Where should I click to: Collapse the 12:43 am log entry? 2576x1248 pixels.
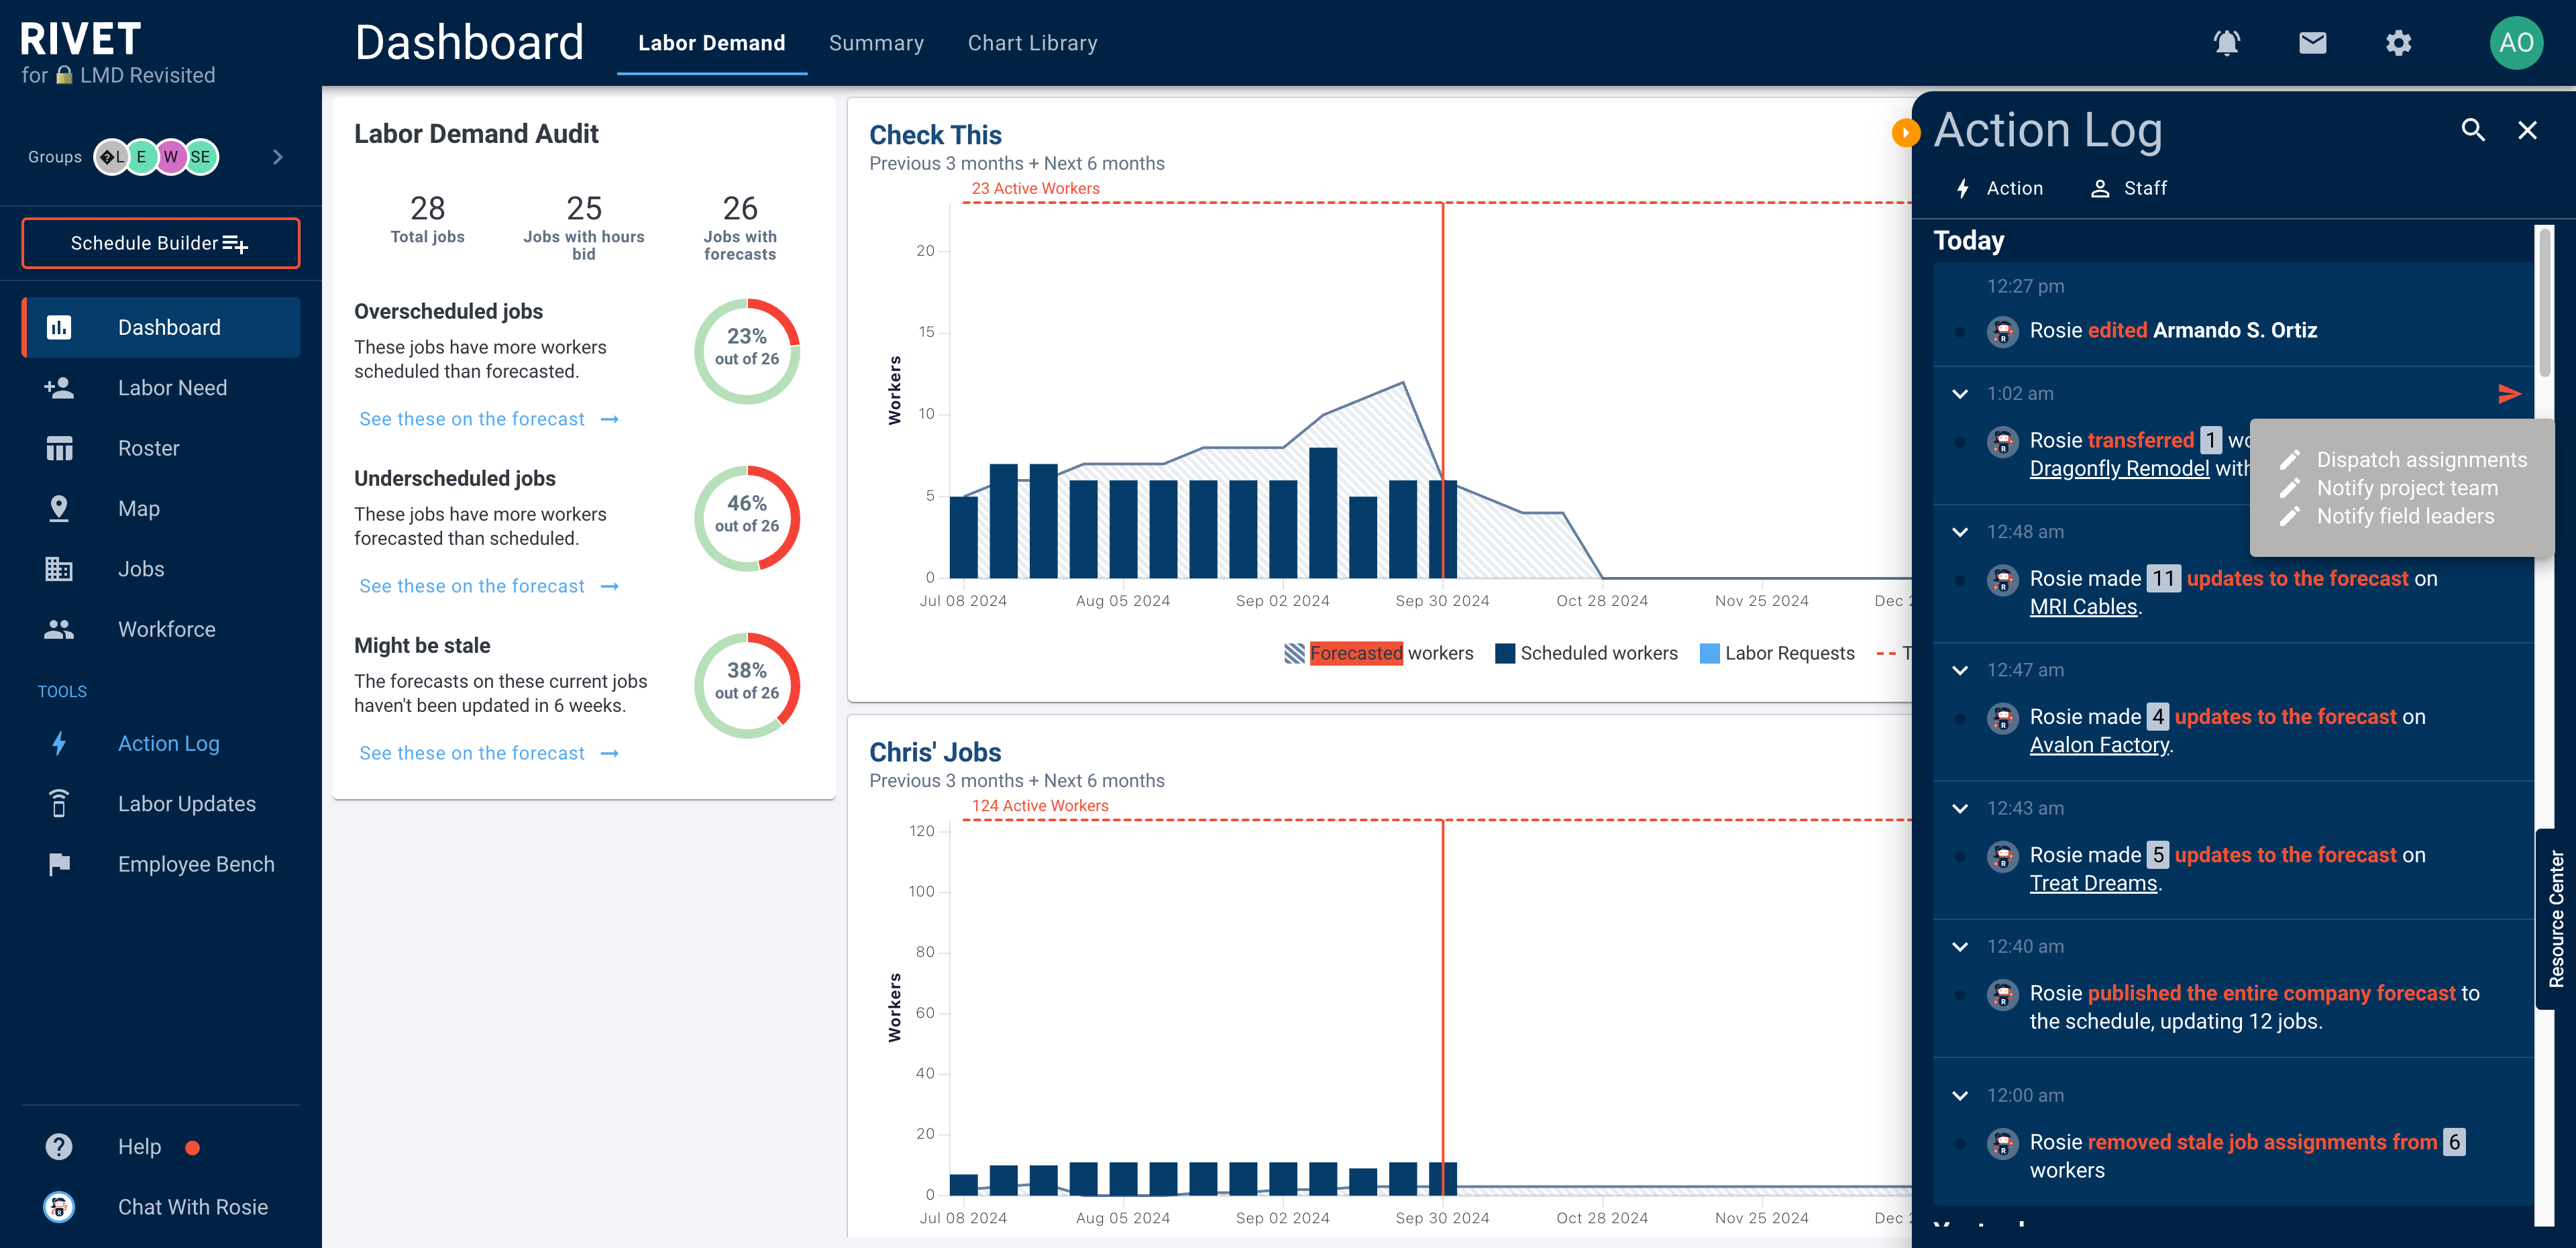1960,808
